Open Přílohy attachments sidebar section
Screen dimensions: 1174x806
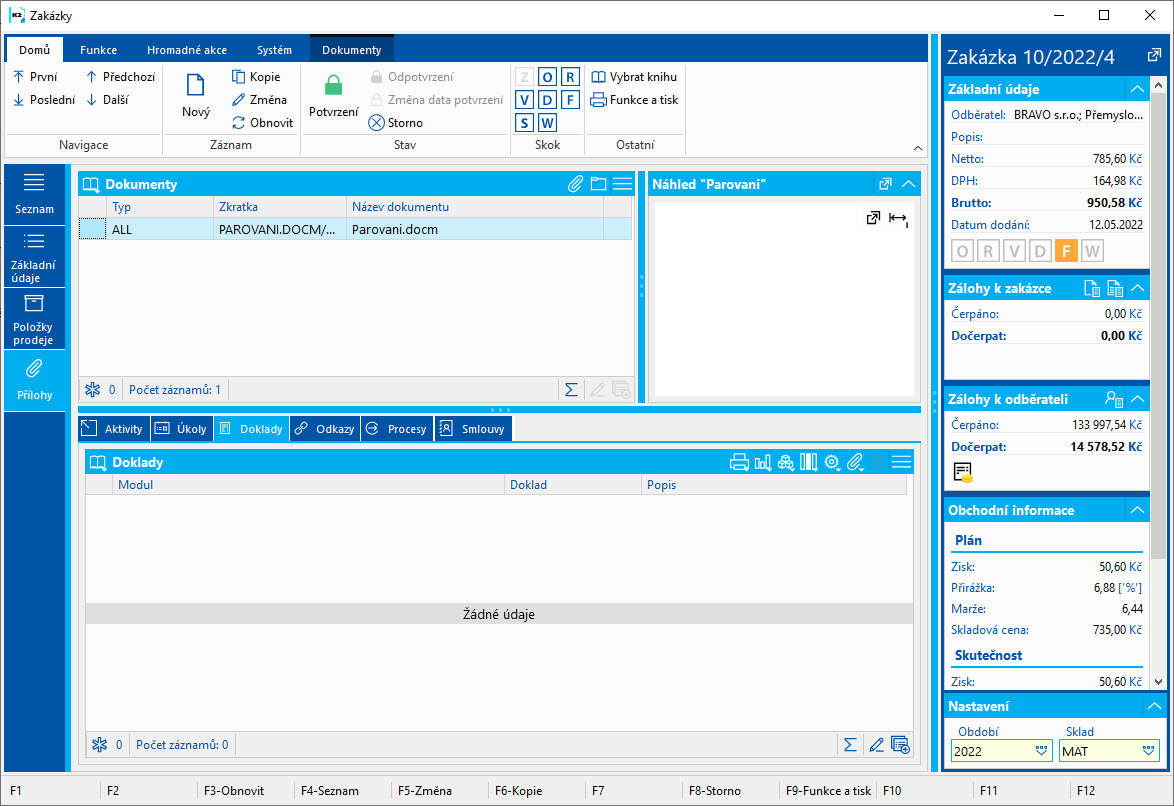point(34,381)
